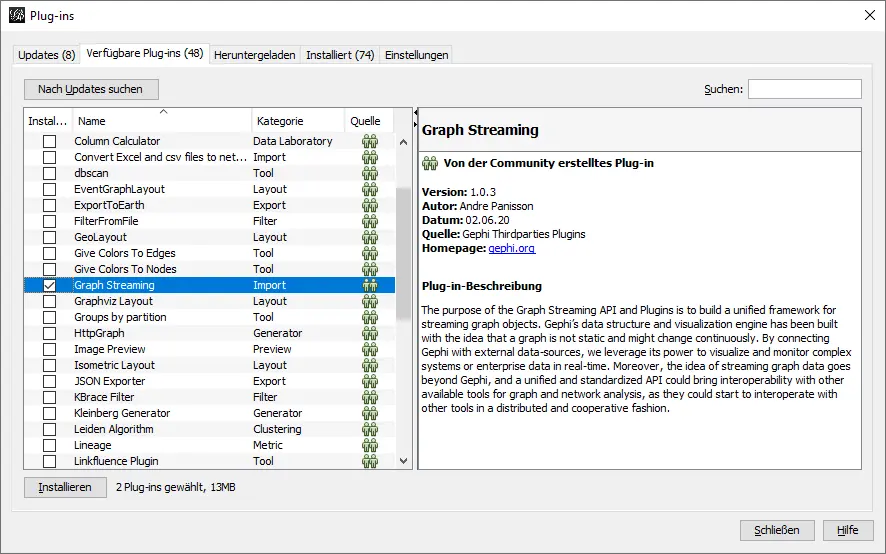The width and height of the screenshot is (886, 554).
Task: Click the source icon for Image Preview
Action: pyautogui.click(x=370, y=349)
